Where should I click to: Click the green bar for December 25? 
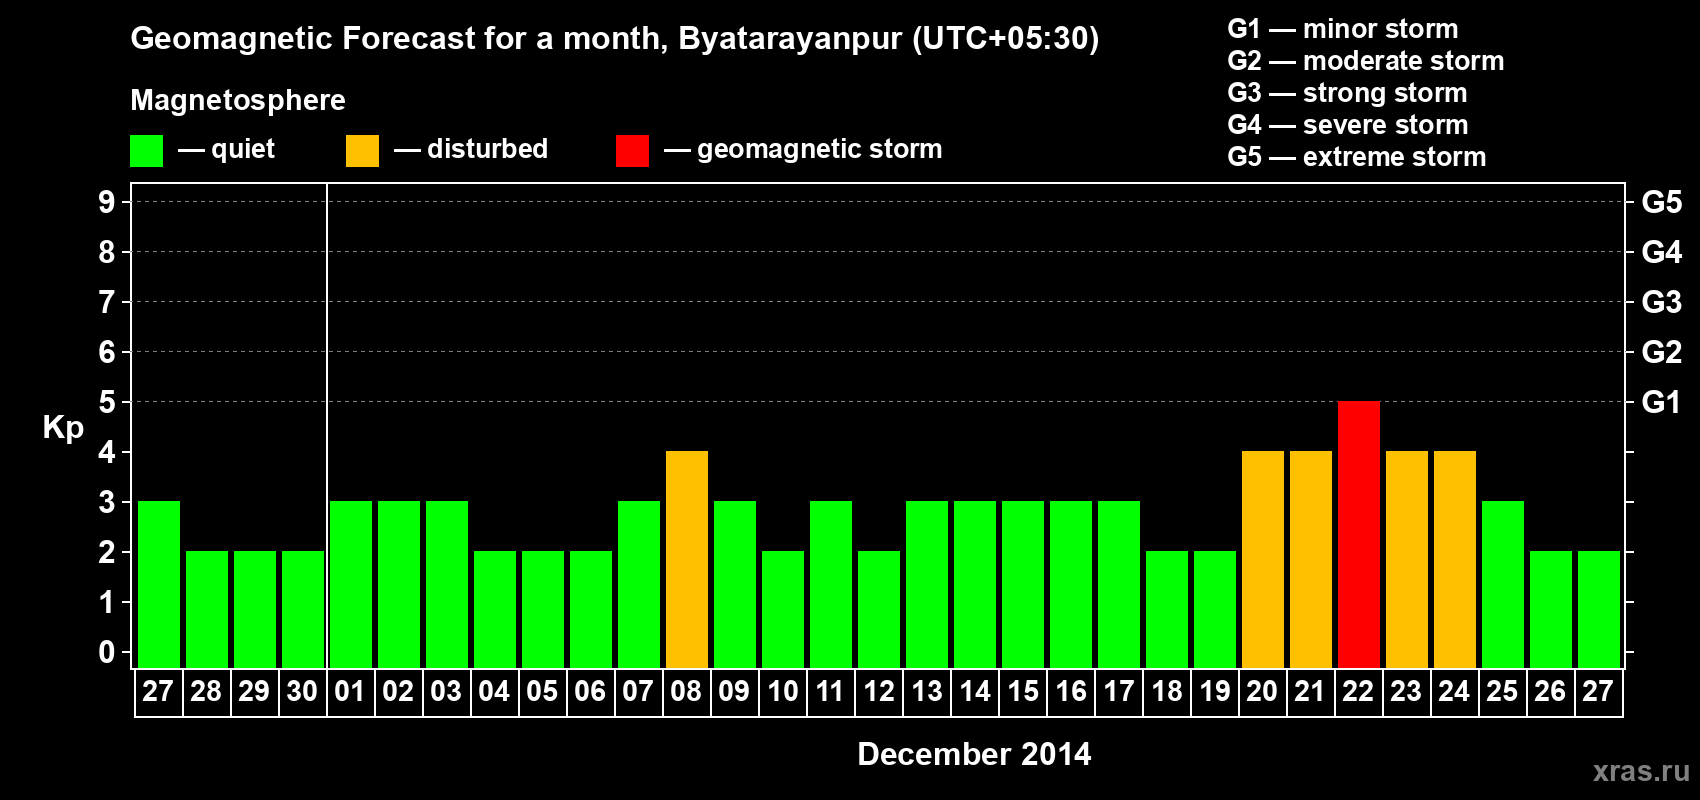1503,584
